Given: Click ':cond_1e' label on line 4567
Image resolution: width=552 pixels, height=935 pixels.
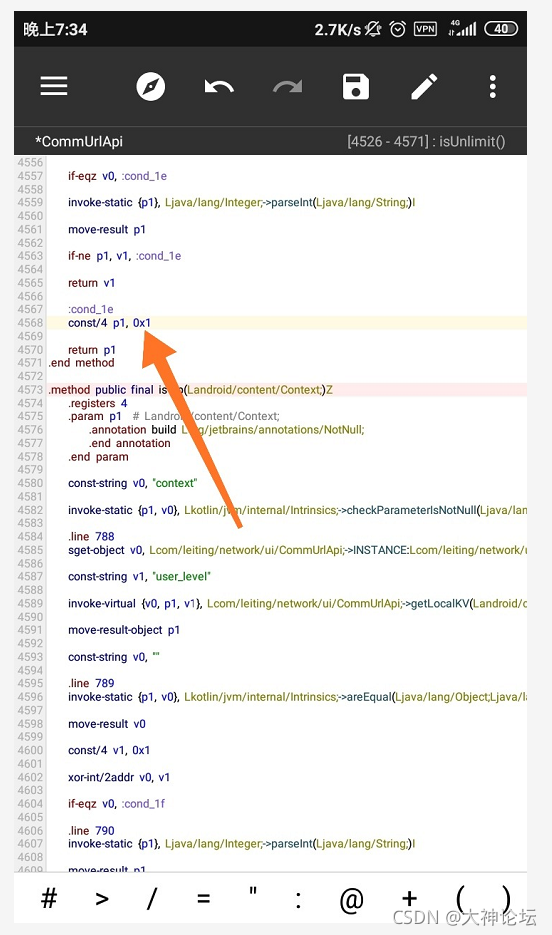Looking at the screenshot, I should tap(90, 309).
